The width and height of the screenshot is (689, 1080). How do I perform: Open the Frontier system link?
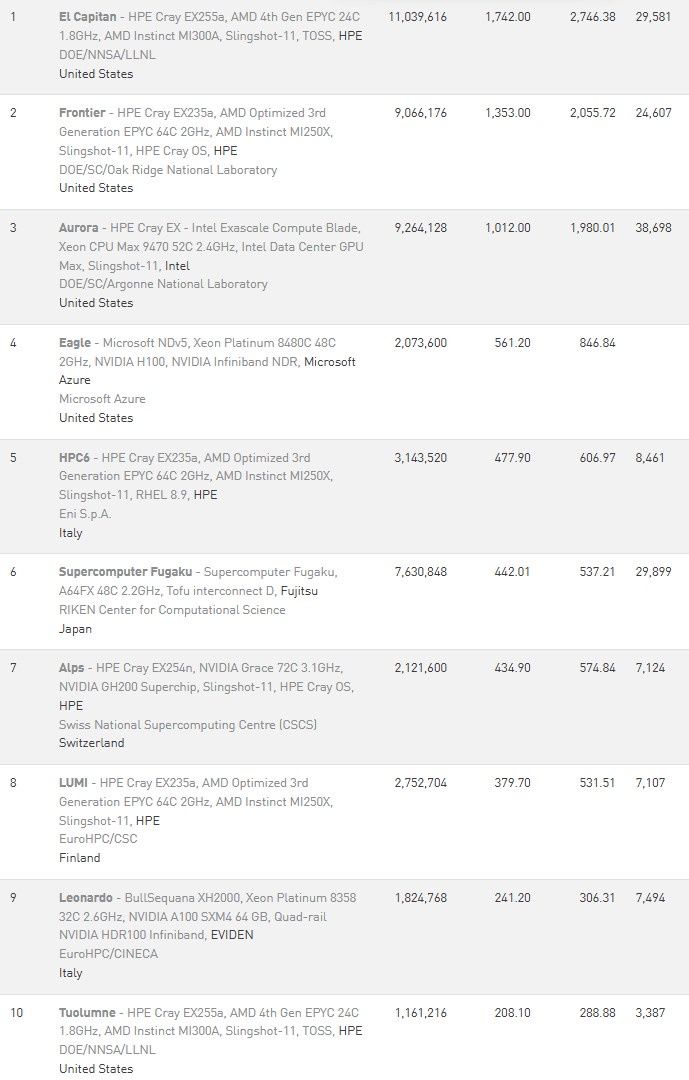click(x=82, y=113)
